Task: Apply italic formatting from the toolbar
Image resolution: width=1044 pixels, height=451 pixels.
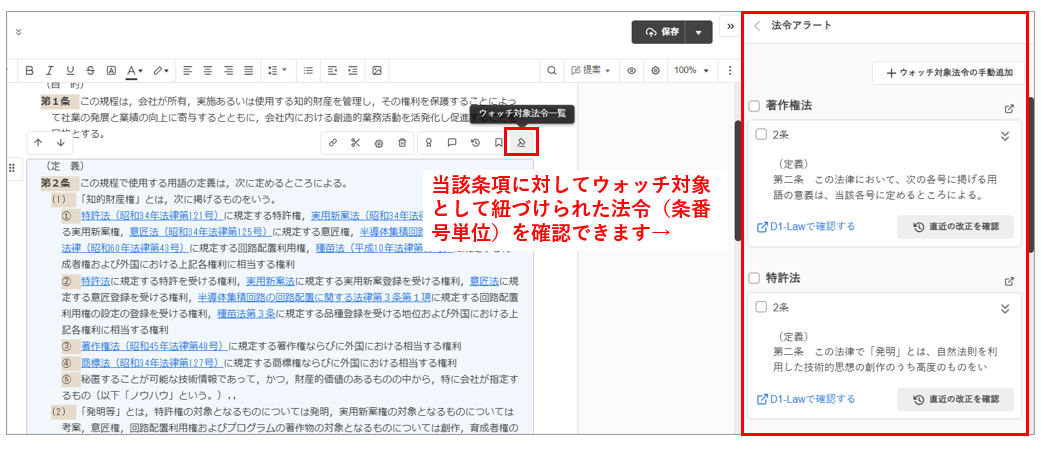Action: pos(49,71)
